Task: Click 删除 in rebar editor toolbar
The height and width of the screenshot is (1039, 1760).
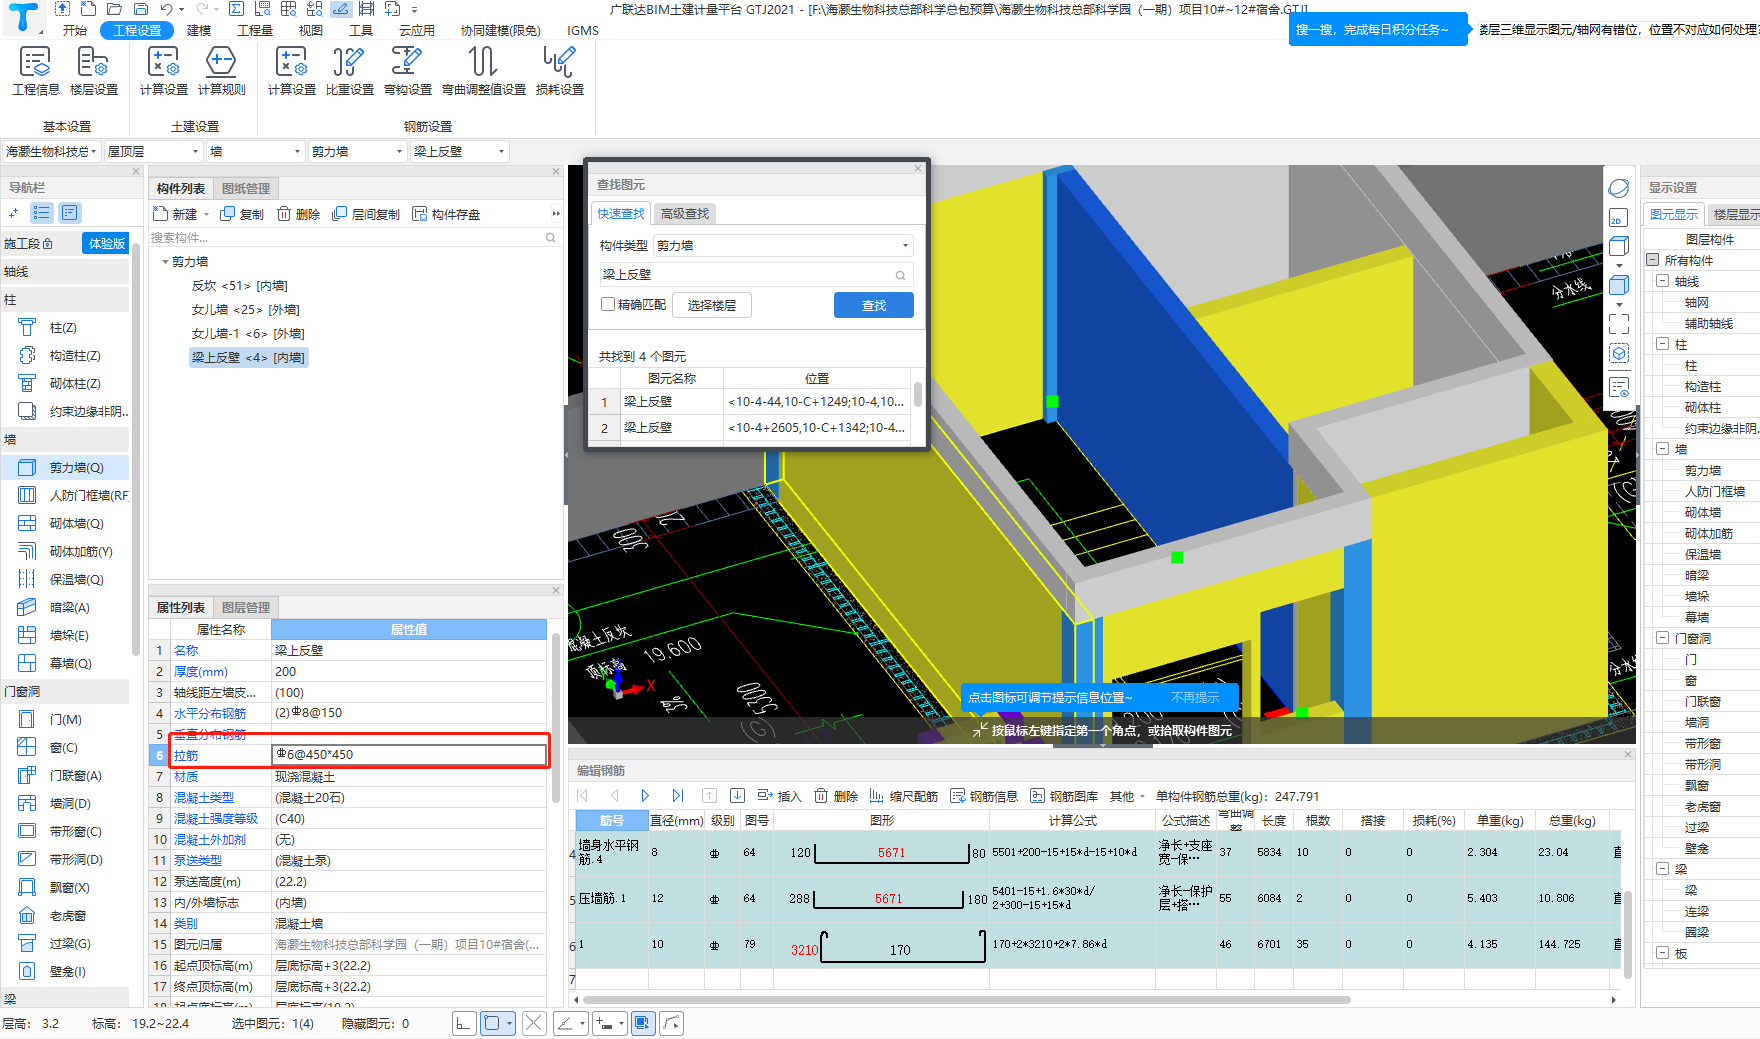Action: pyautogui.click(x=836, y=796)
